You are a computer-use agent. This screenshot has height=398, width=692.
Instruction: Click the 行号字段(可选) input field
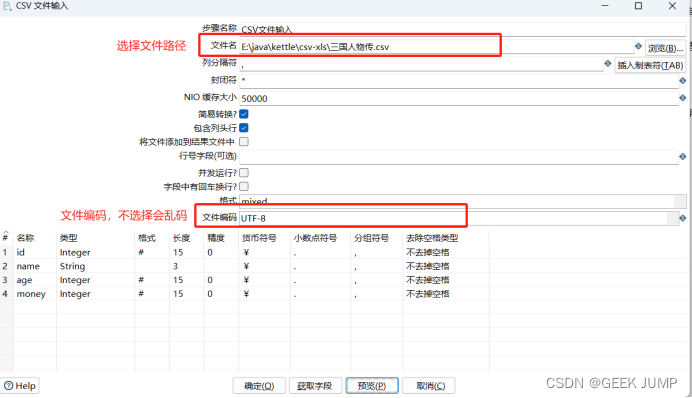tap(459, 157)
